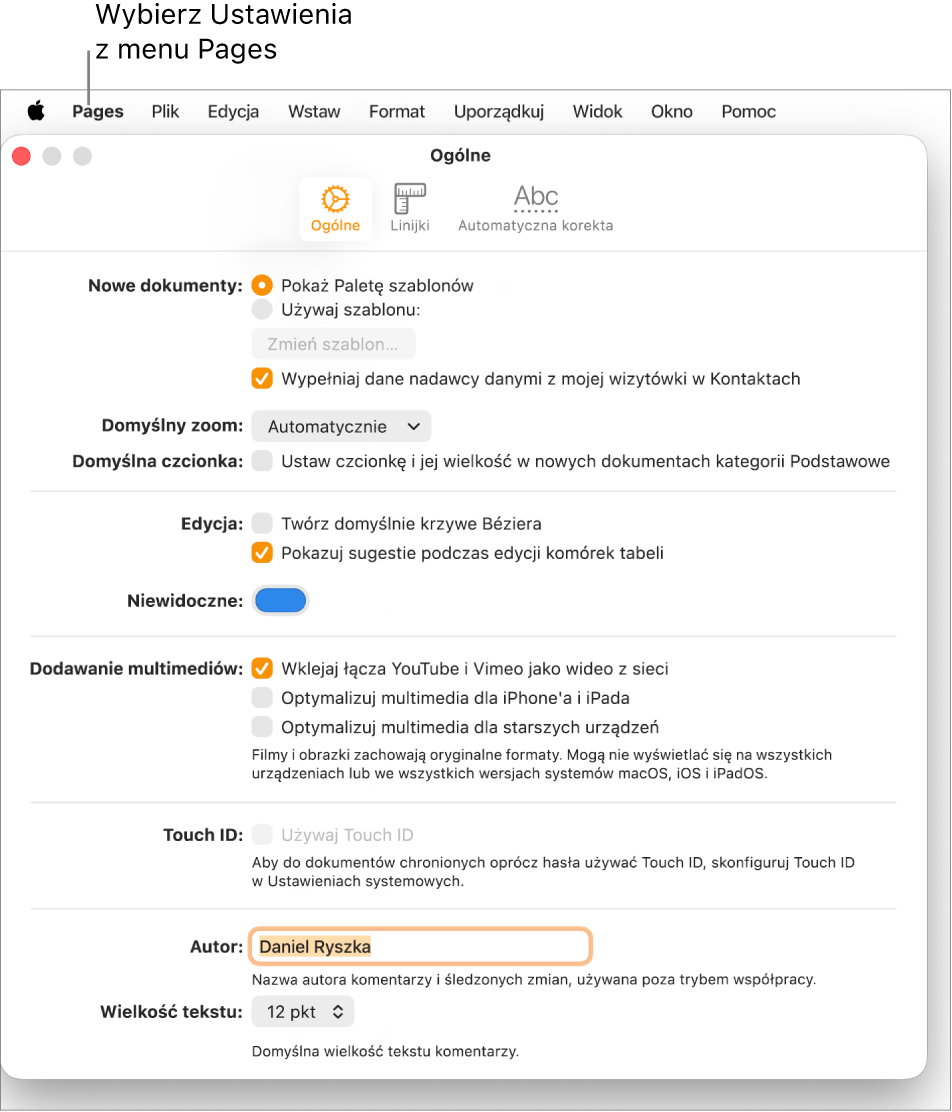This screenshot has width=952, height=1112.
Task: Click the Używaj Touch ID checkbox
Action: tap(262, 835)
